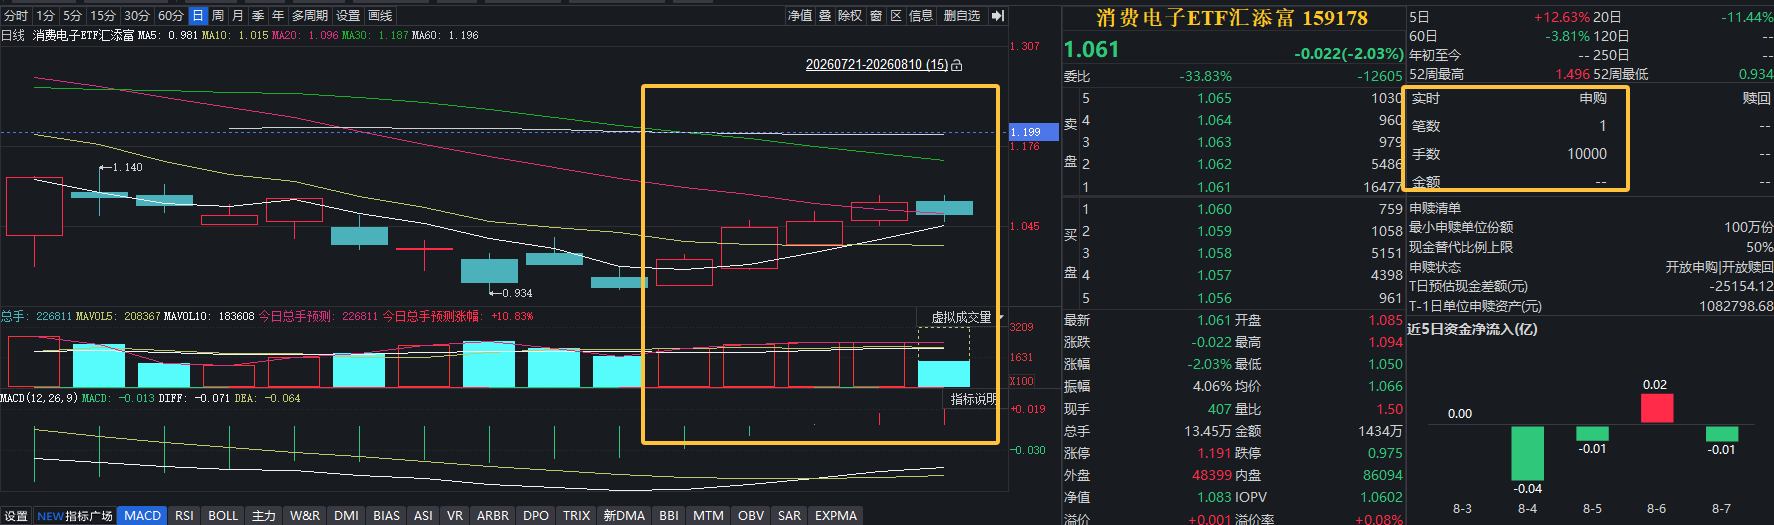The image size is (1774, 525).
Task: Select the 主力 indicator tab
Action: click(x=263, y=516)
